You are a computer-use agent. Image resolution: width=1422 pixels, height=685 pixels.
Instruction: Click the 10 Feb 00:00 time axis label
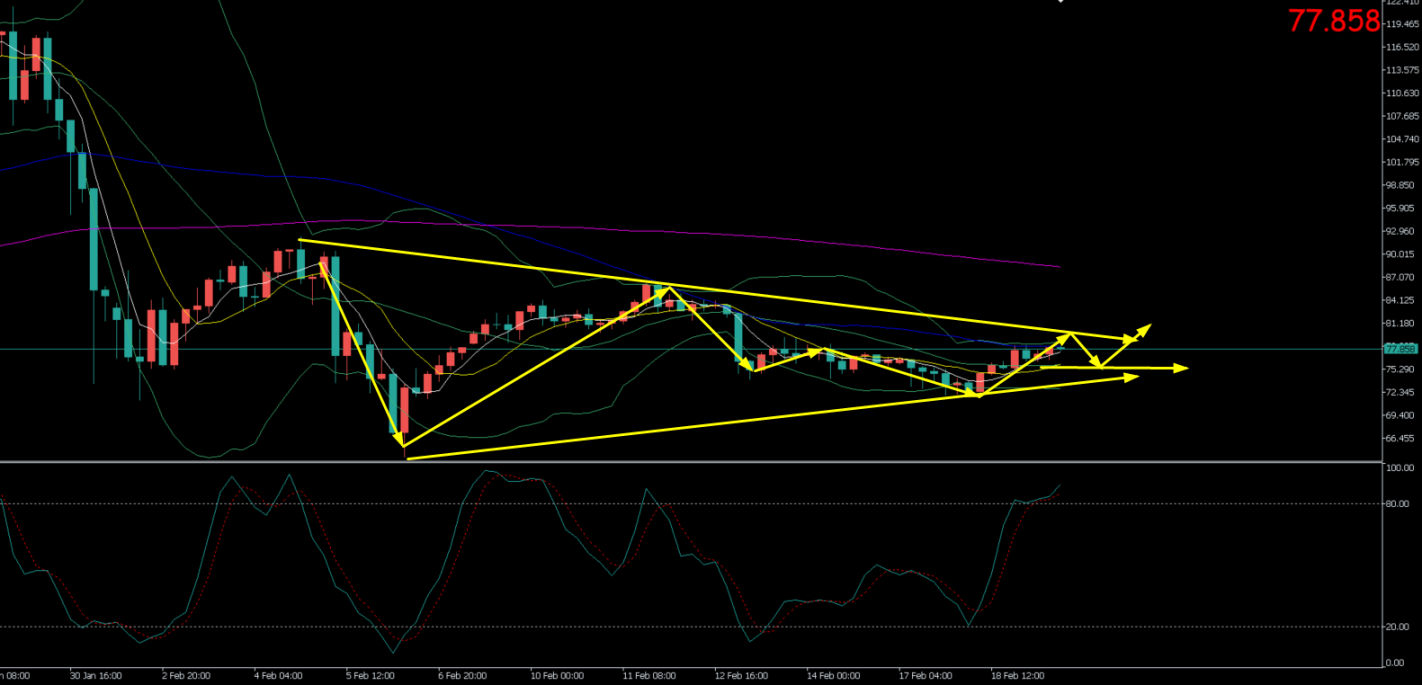[x=555, y=676]
